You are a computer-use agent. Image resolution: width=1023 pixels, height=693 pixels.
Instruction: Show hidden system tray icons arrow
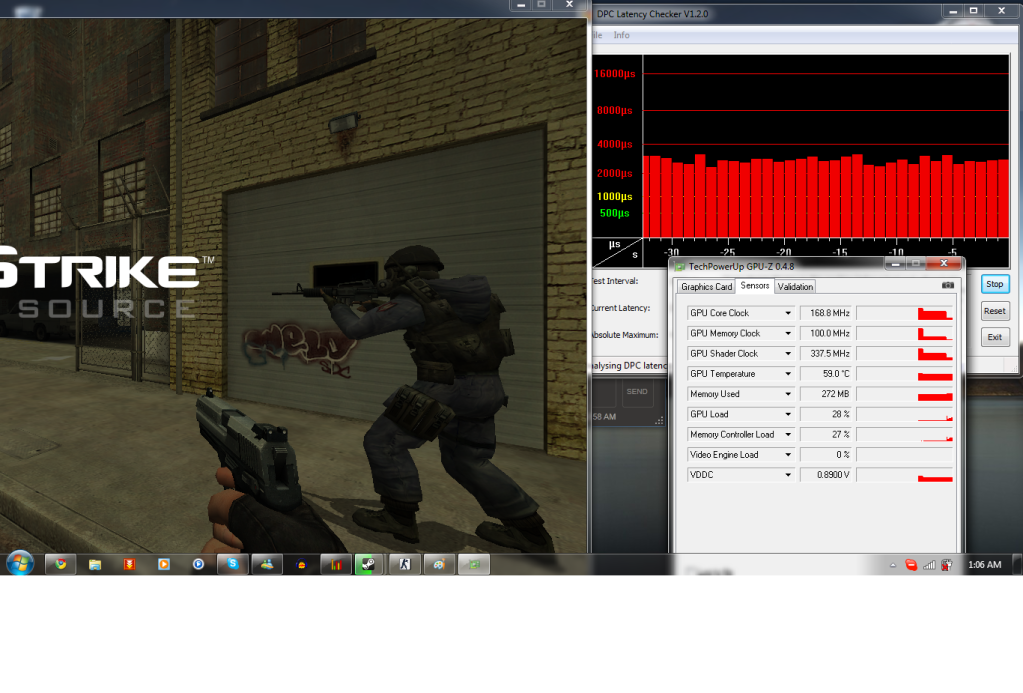pyautogui.click(x=893, y=565)
